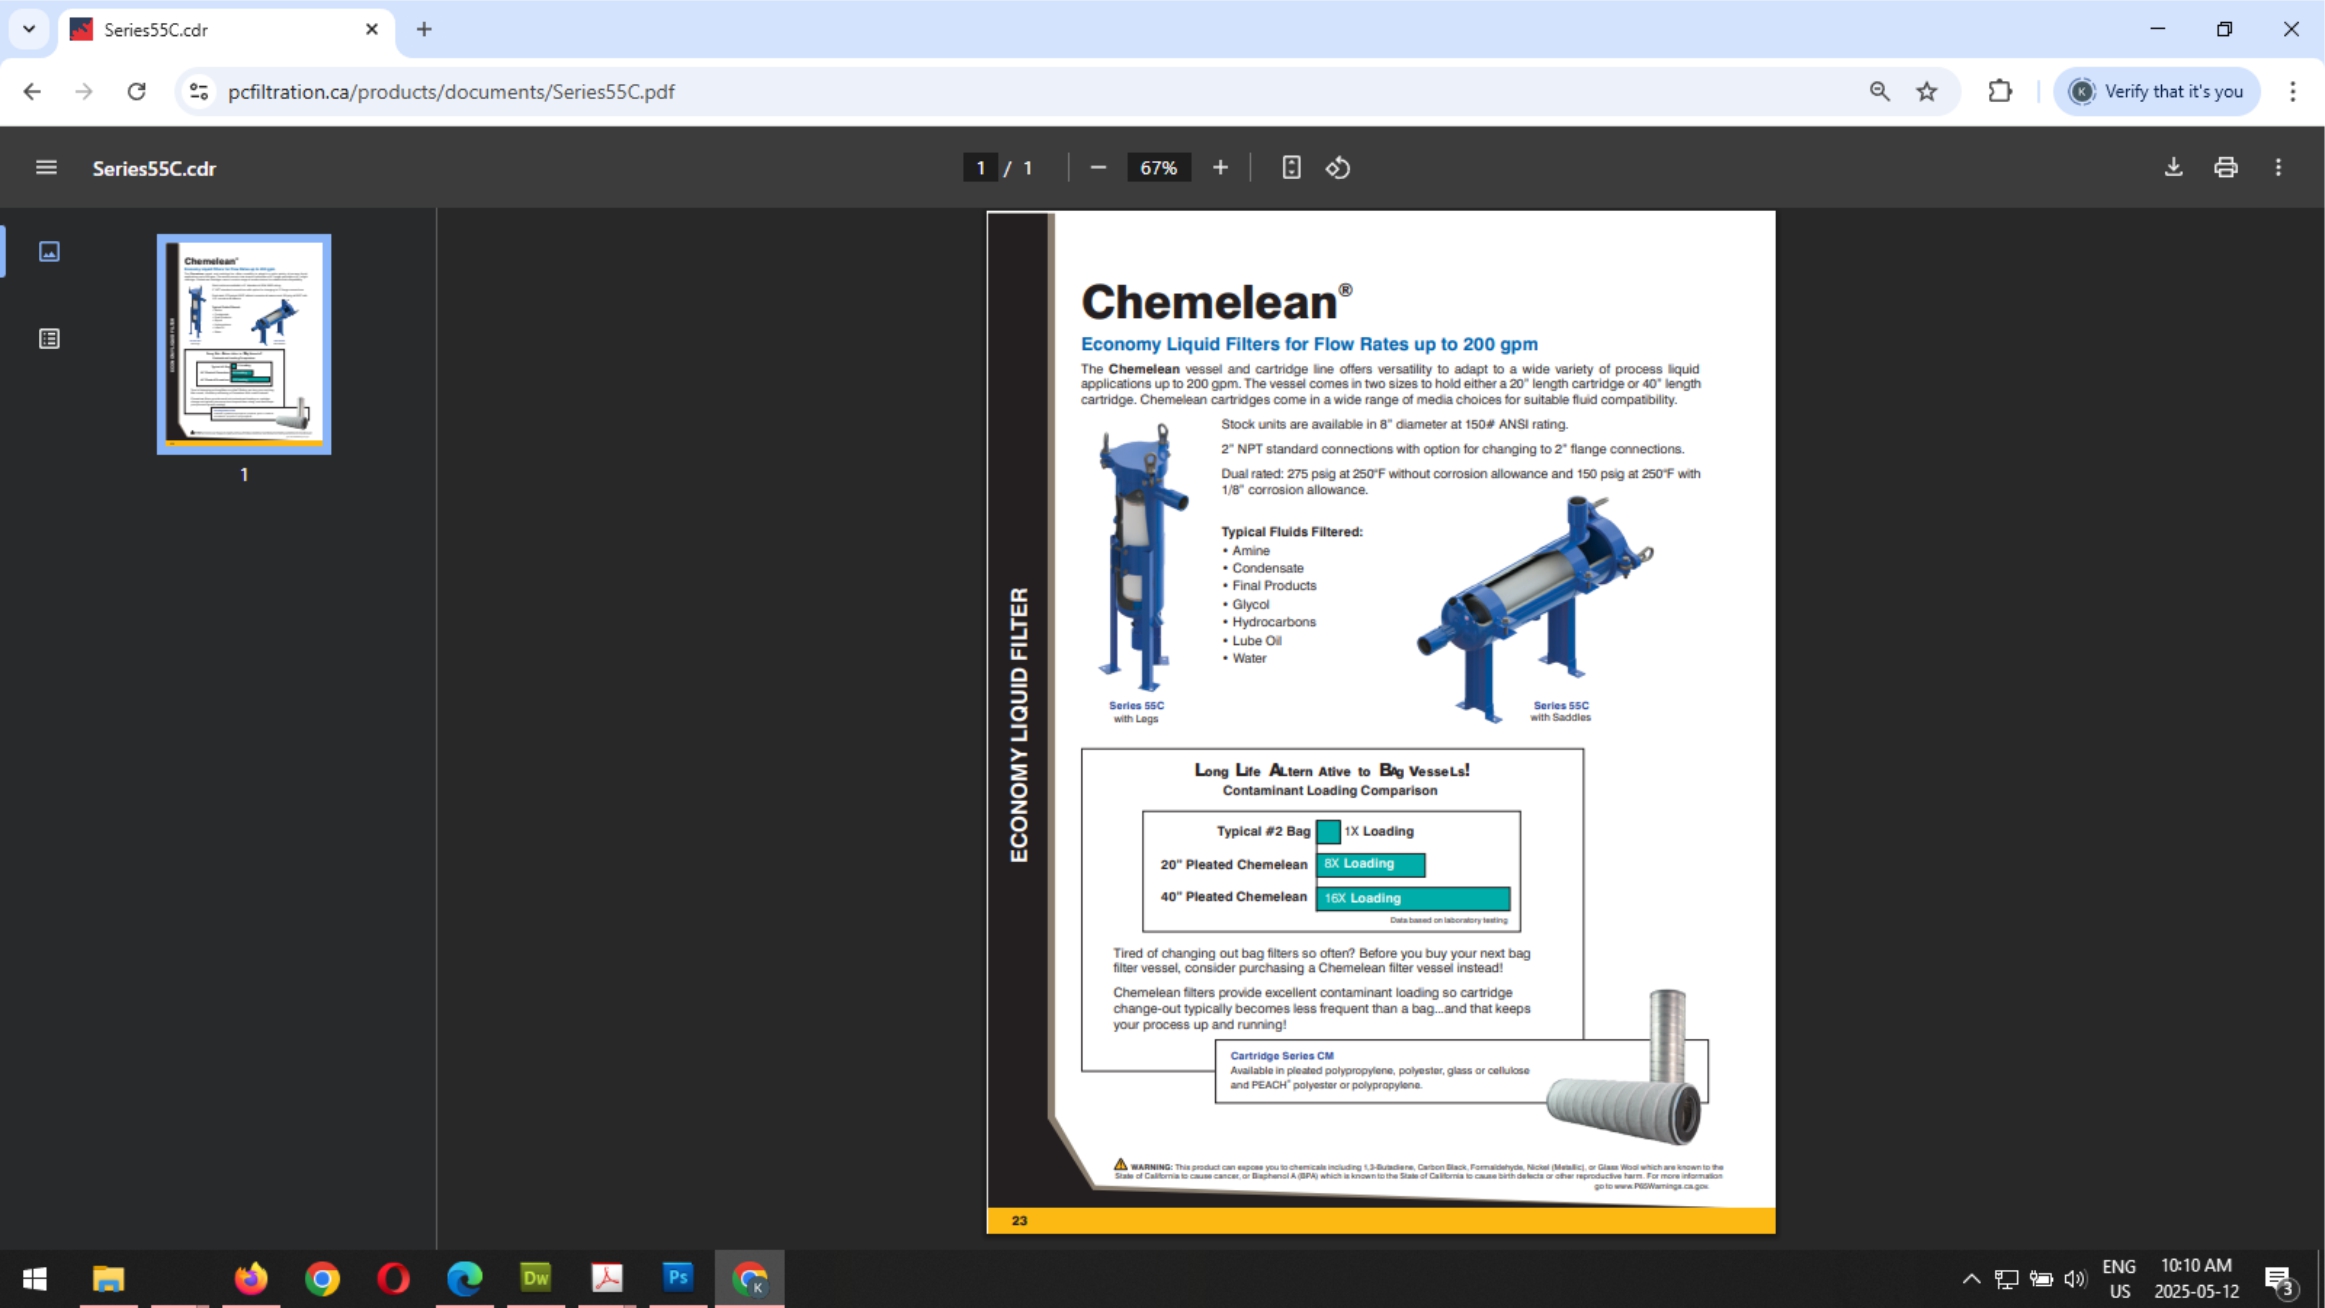Open the PDF viewer hamburger menu
Image resolution: width=2325 pixels, height=1308 pixels.
pyautogui.click(x=46, y=167)
